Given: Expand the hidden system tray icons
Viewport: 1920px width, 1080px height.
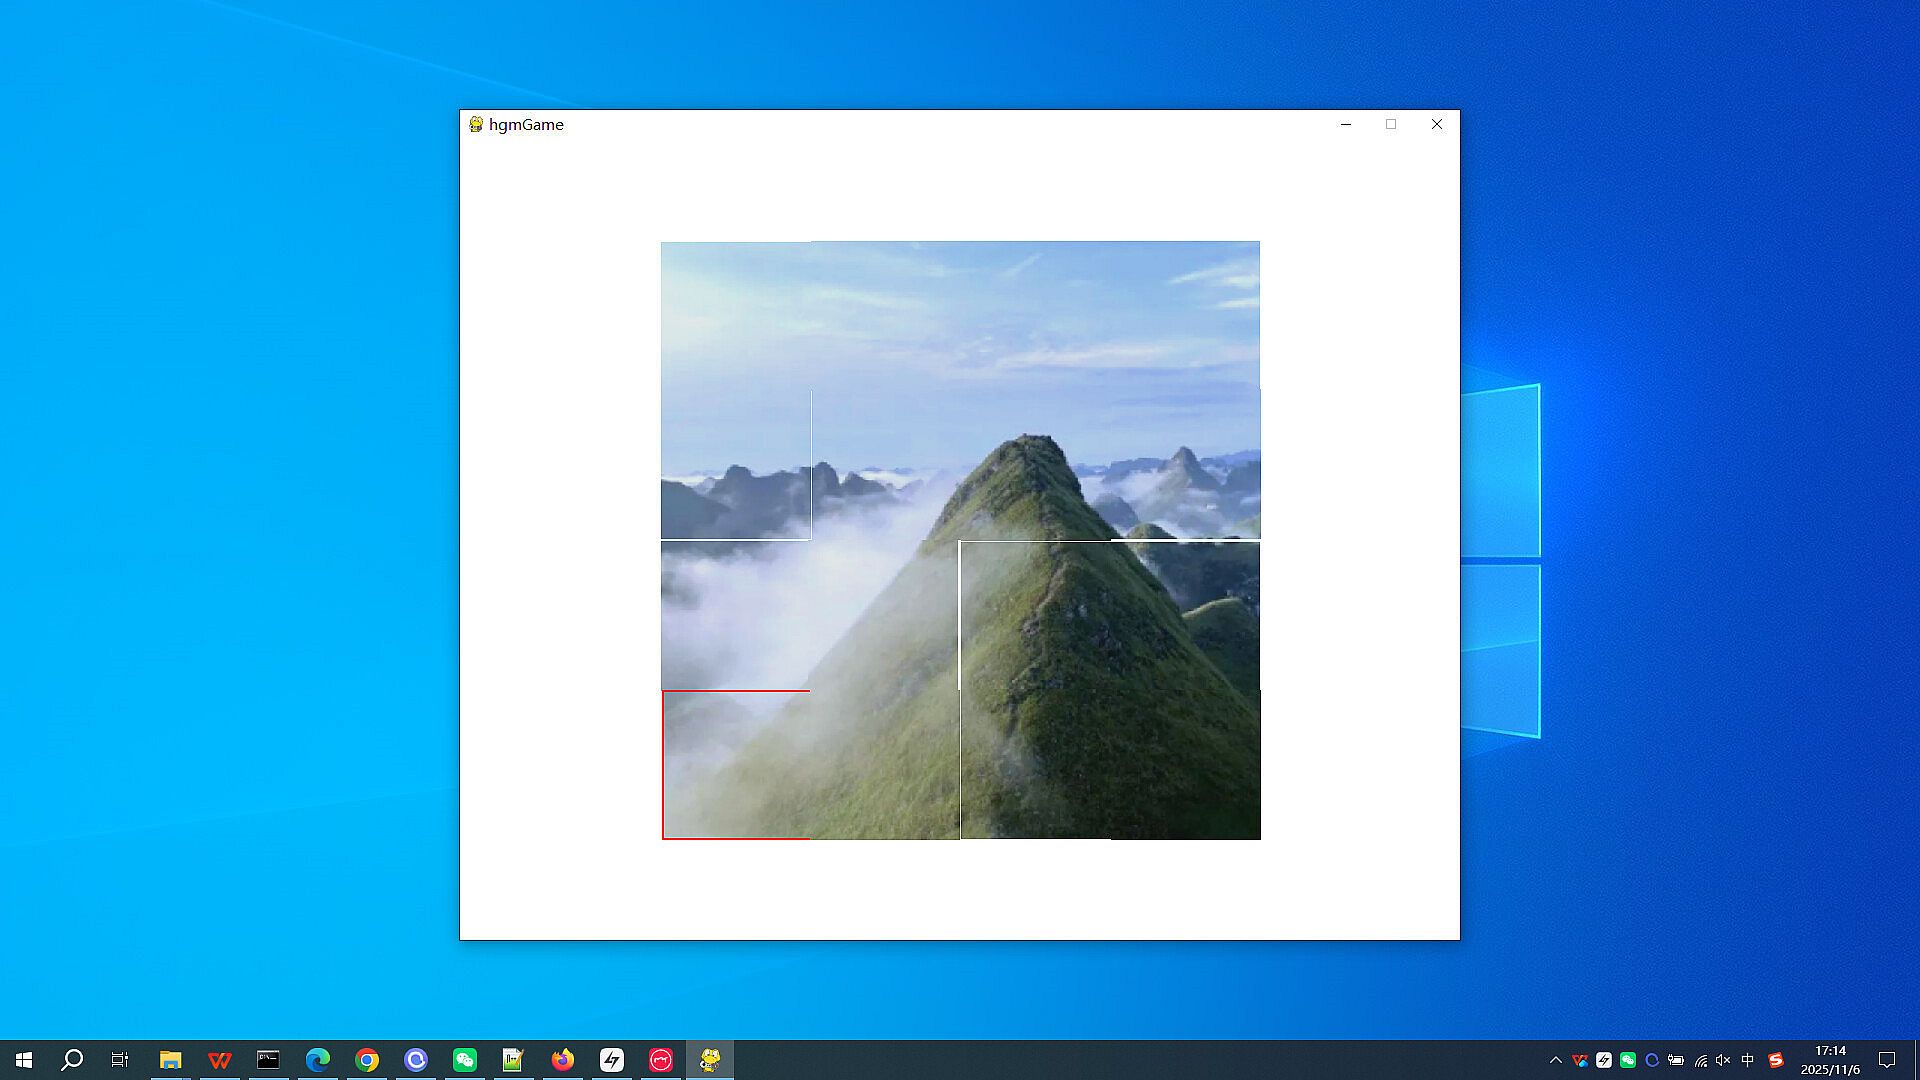Looking at the screenshot, I should (1555, 1060).
